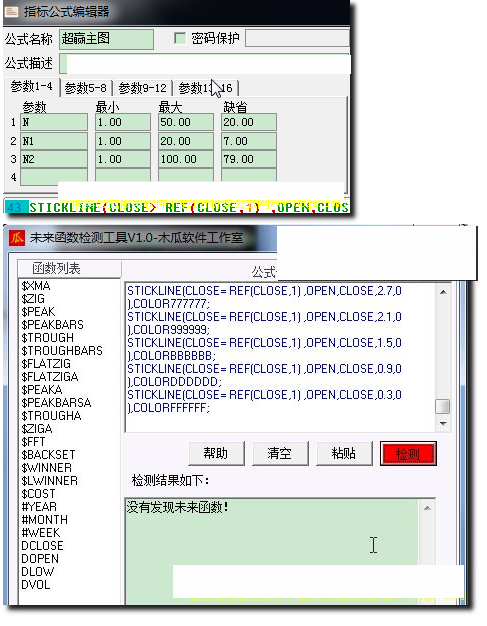The width and height of the screenshot is (487, 626).
Task: Click into the password field beside 密码保护
Action: (x=297, y=38)
